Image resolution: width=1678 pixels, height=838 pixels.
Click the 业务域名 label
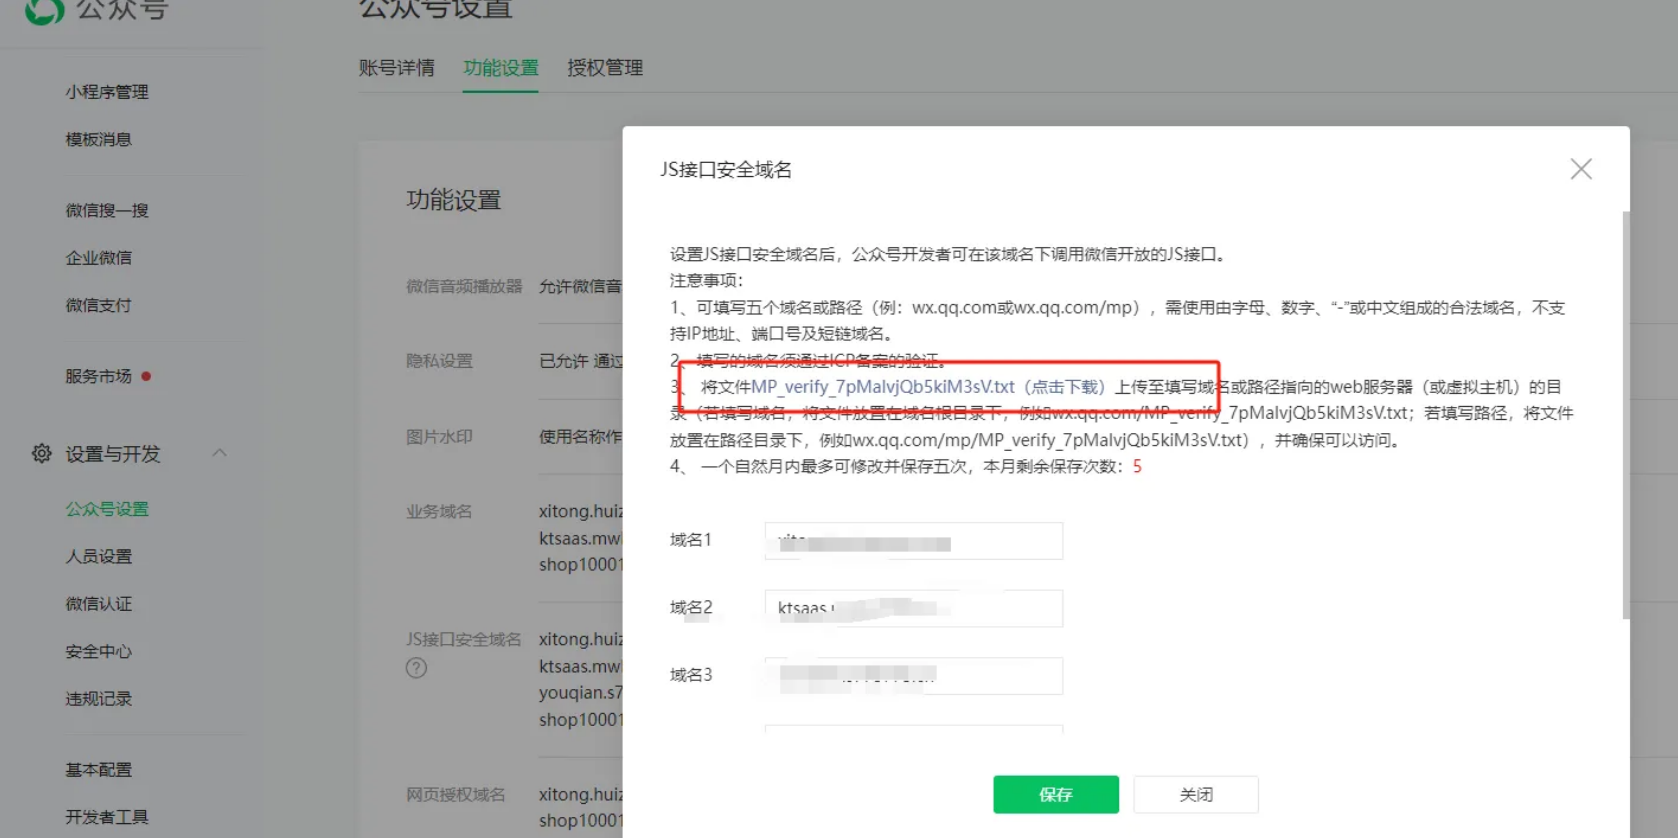(439, 512)
